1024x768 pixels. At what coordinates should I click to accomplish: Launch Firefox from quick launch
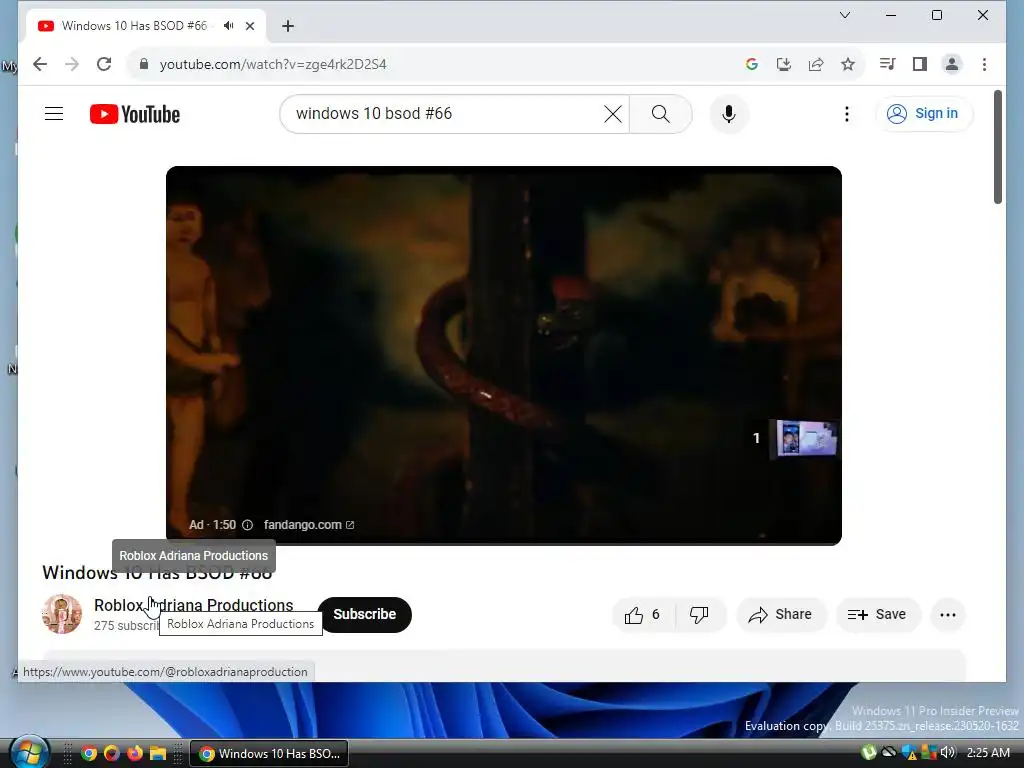[135, 754]
